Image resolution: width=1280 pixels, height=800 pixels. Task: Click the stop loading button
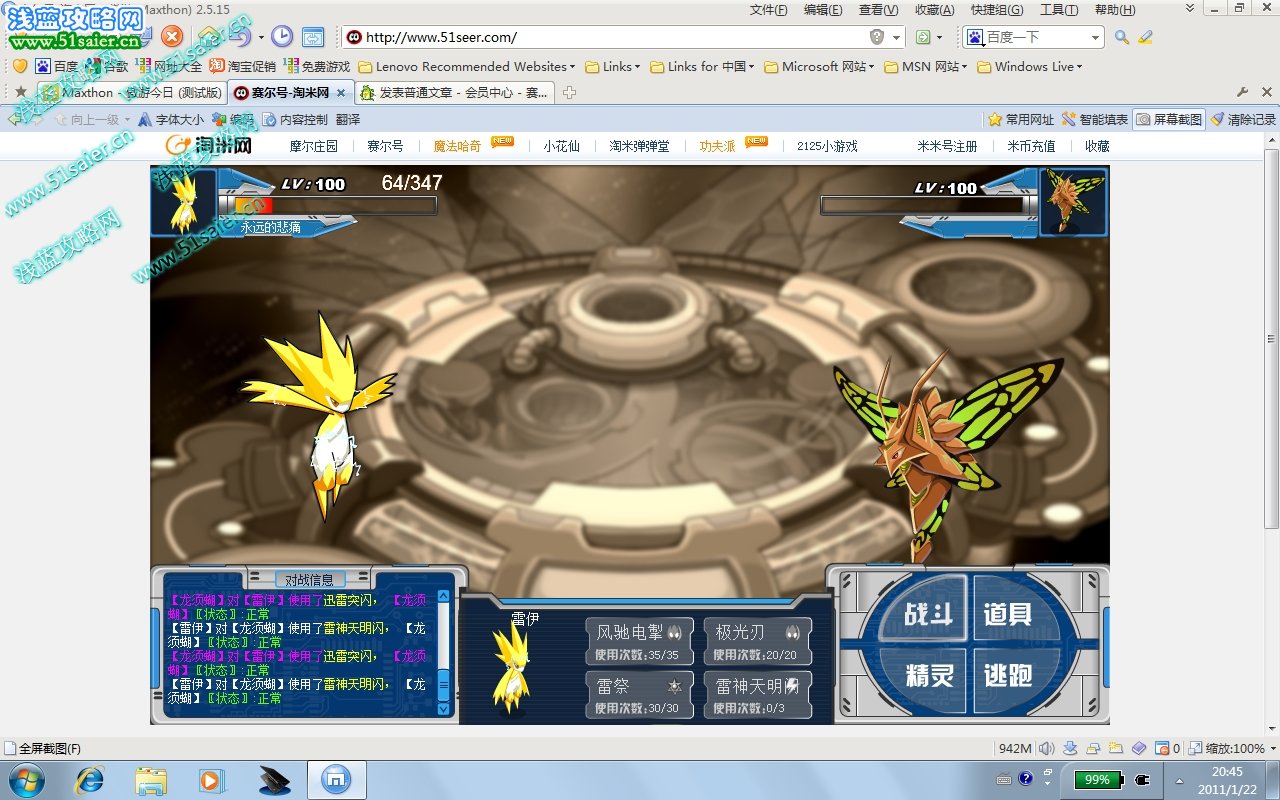click(172, 37)
